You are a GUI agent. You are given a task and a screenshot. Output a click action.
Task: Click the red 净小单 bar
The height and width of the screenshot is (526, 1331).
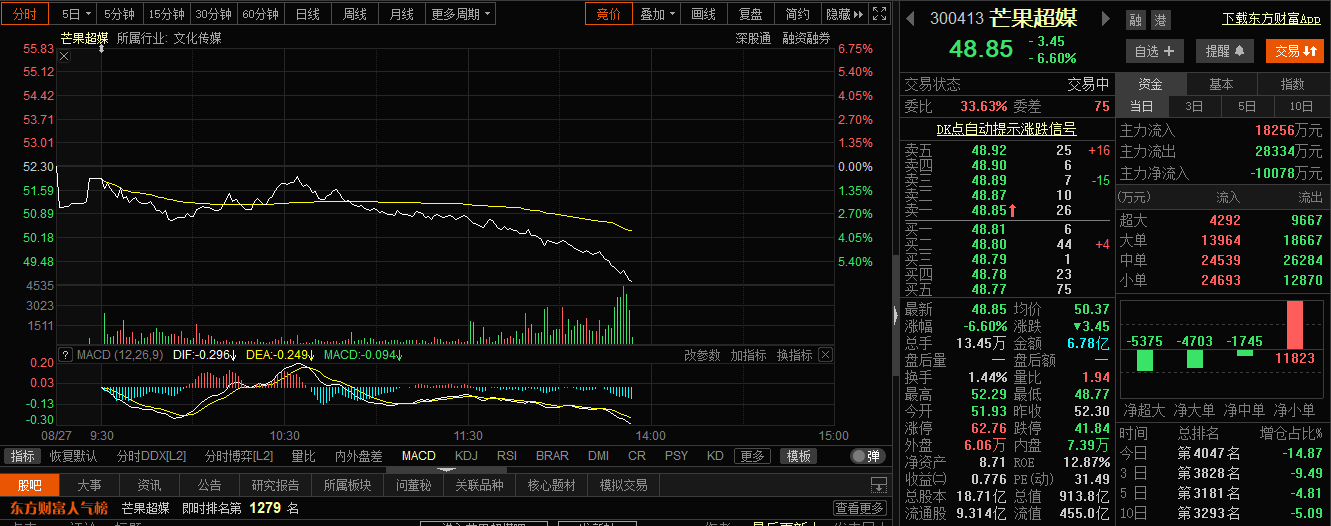(1295, 325)
